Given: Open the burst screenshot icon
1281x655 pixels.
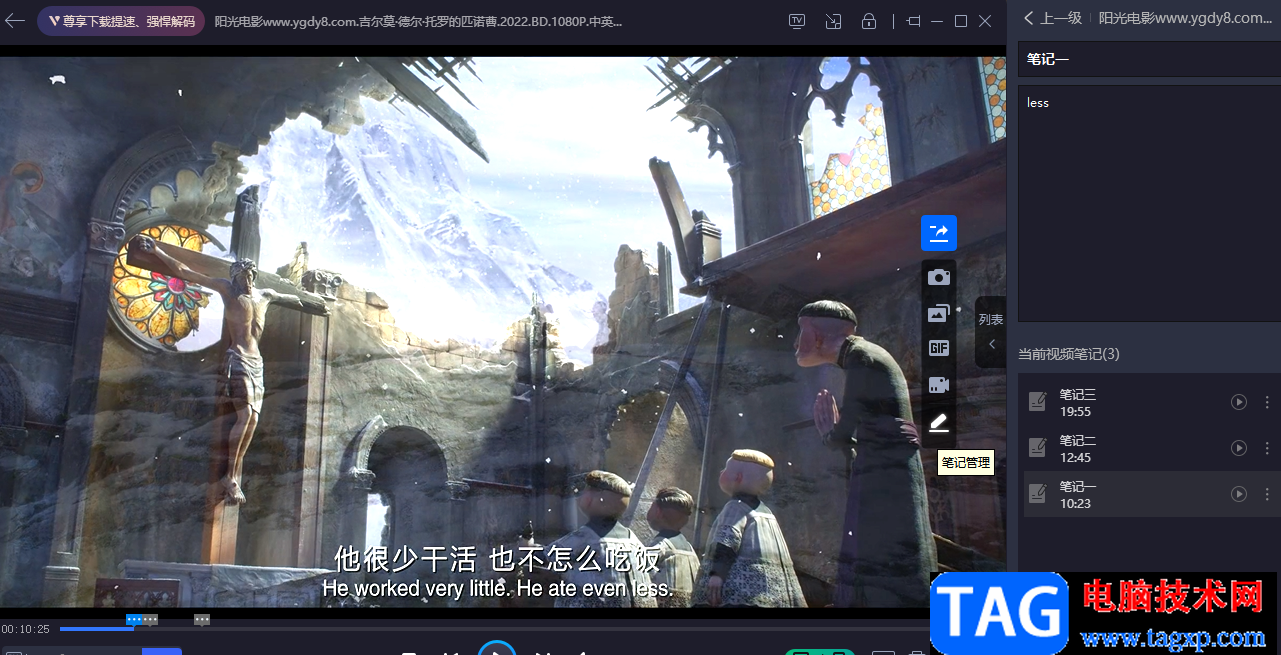Looking at the screenshot, I should [x=939, y=313].
